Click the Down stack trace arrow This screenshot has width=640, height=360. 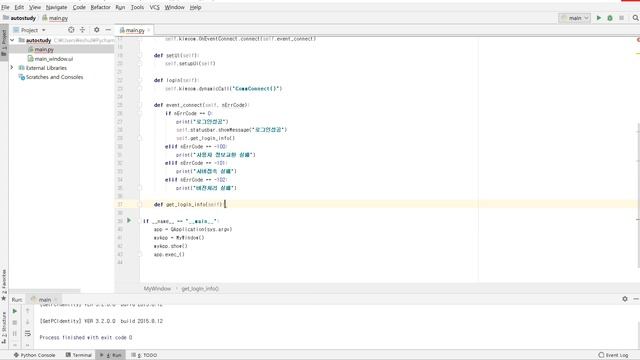pyautogui.click(x=28, y=322)
